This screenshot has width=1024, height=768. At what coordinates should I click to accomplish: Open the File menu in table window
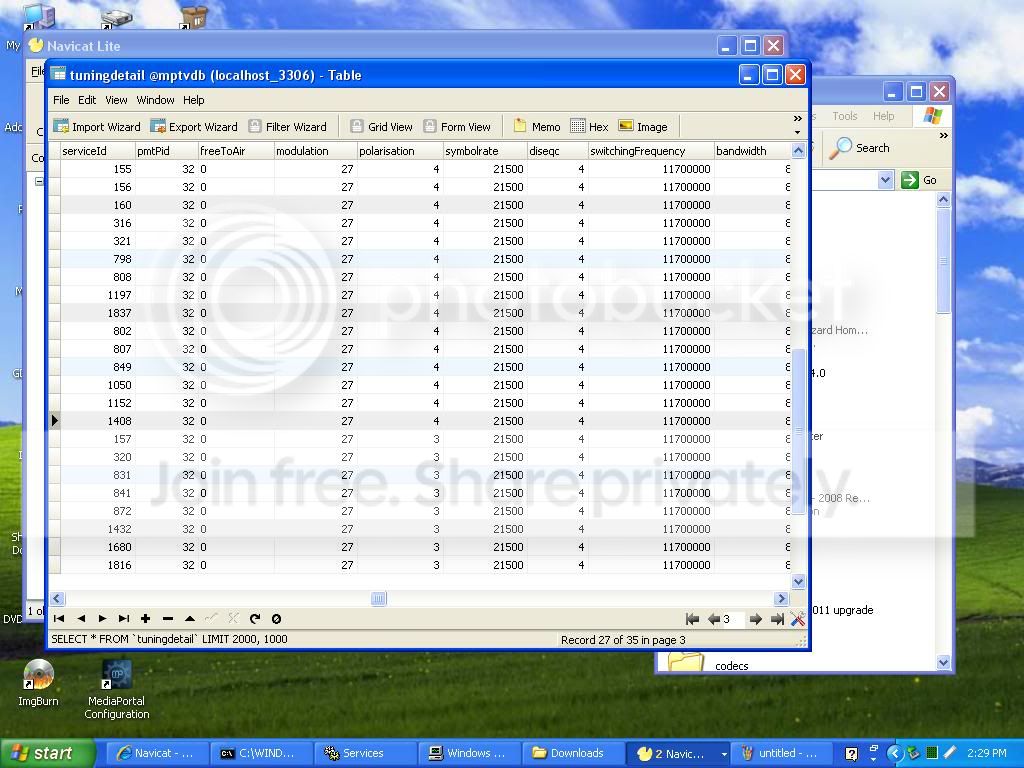pyautogui.click(x=61, y=100)
